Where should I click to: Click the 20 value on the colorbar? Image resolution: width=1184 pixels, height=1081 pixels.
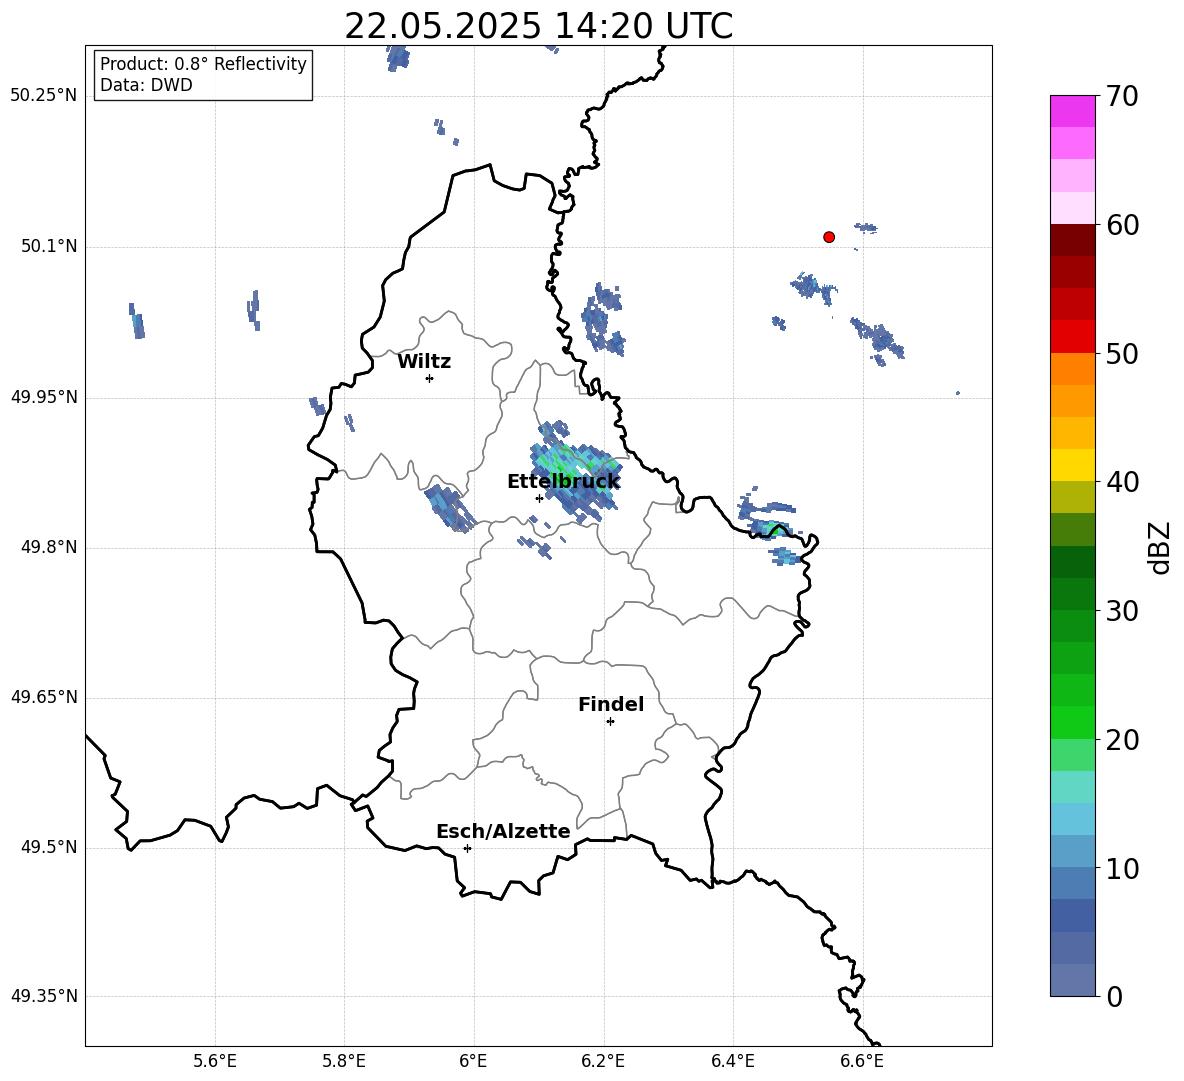click(1122, 740)
